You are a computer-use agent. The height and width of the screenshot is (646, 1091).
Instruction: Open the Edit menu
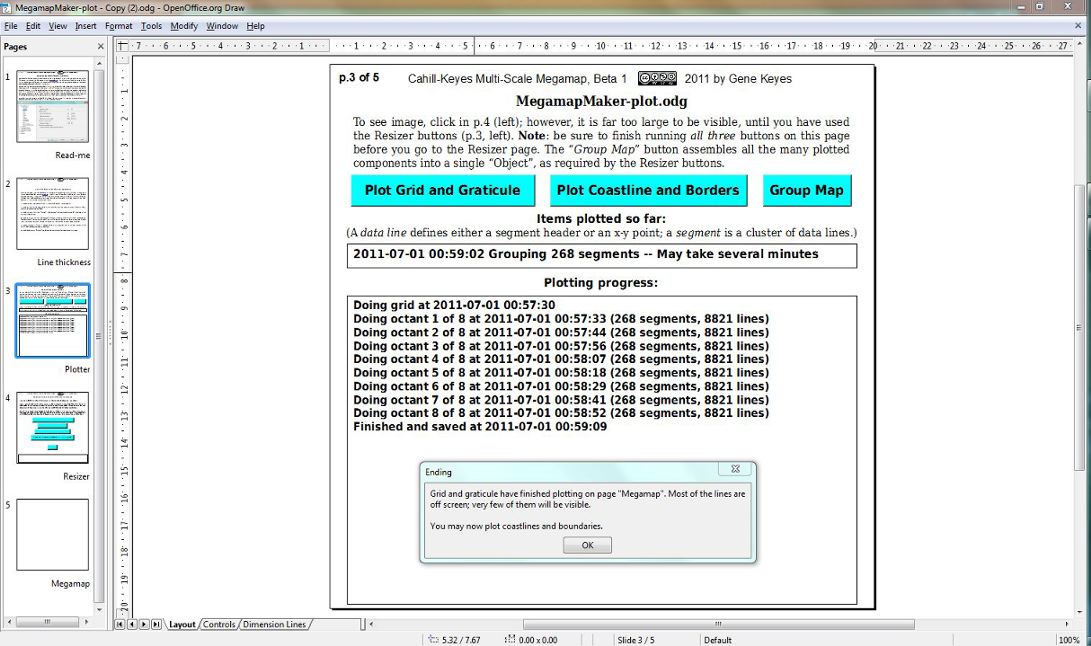pos(33,26)
